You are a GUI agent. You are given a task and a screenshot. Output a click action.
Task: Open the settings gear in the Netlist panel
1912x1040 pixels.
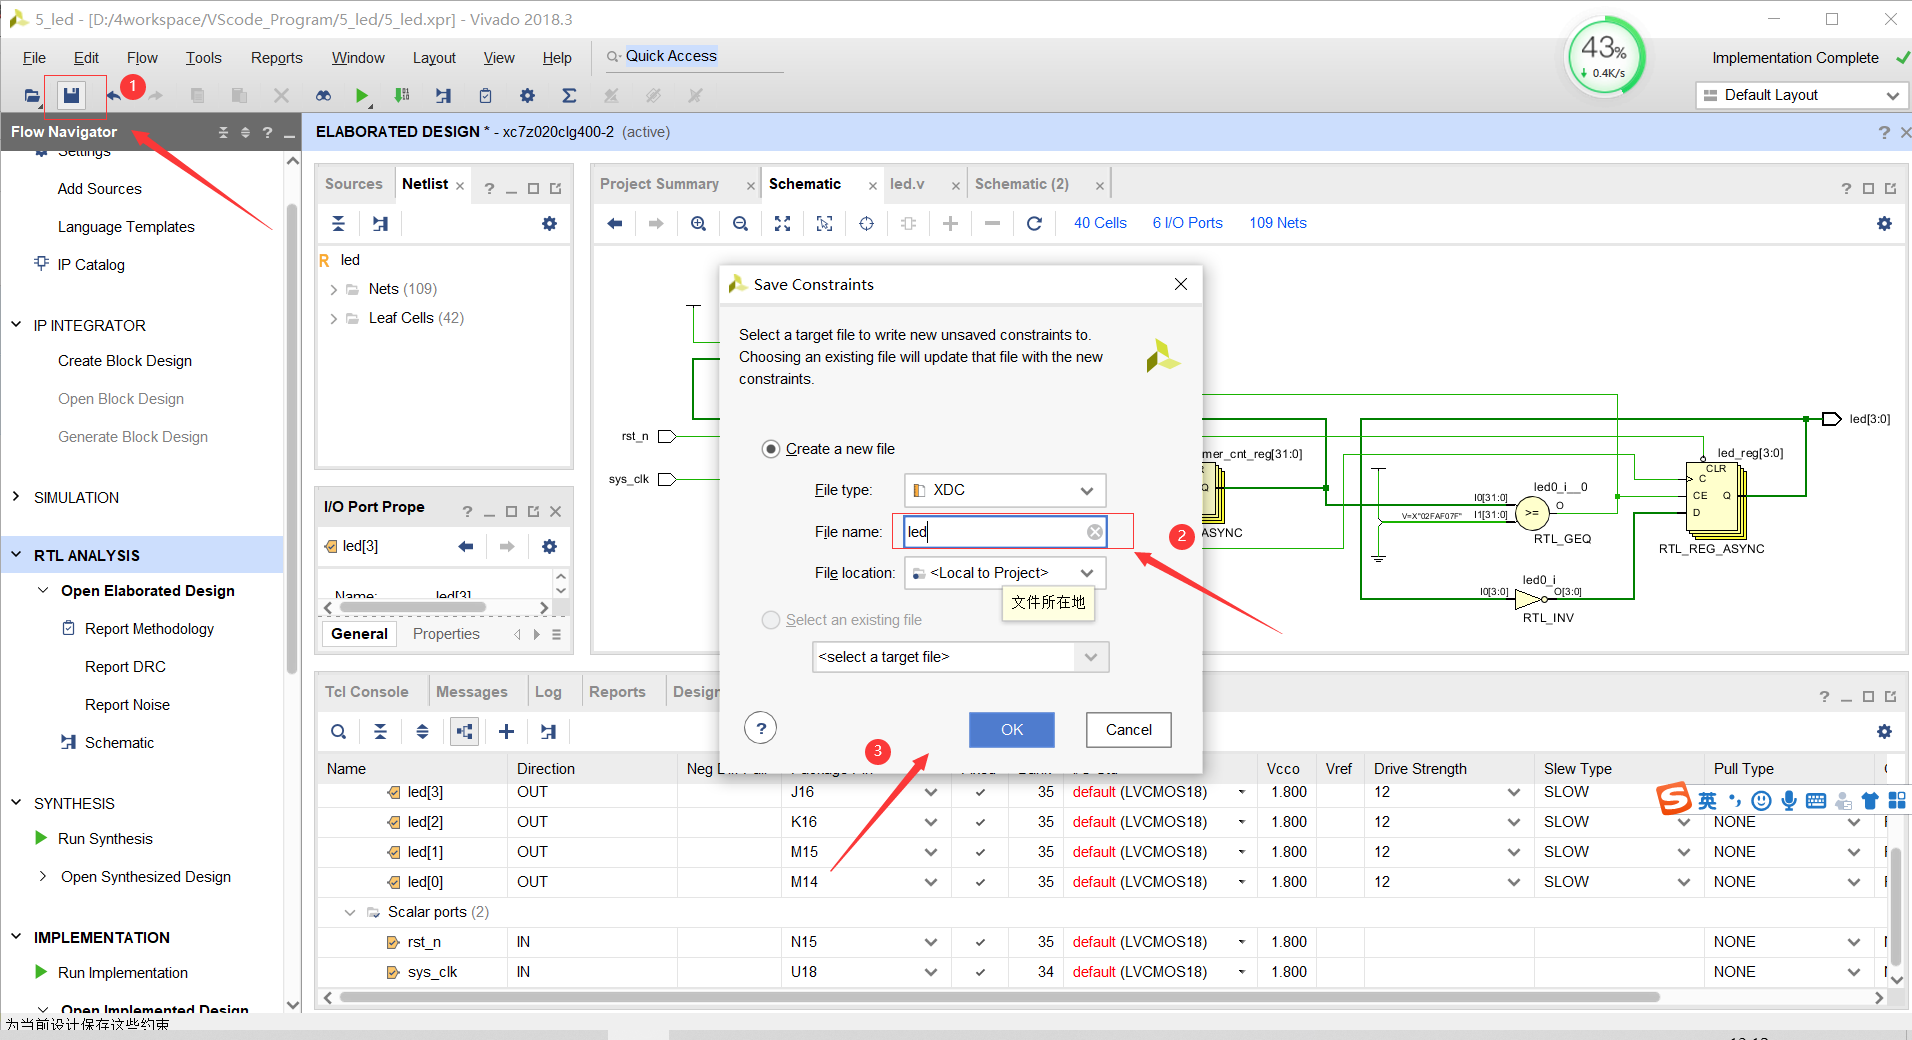[x=549, y=223]
